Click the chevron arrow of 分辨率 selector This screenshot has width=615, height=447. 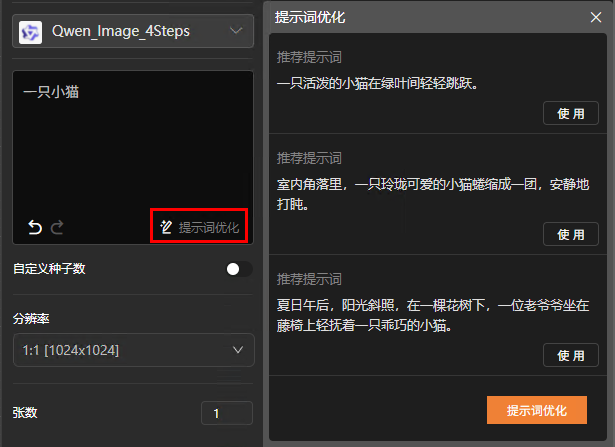[x=238, y=350]
